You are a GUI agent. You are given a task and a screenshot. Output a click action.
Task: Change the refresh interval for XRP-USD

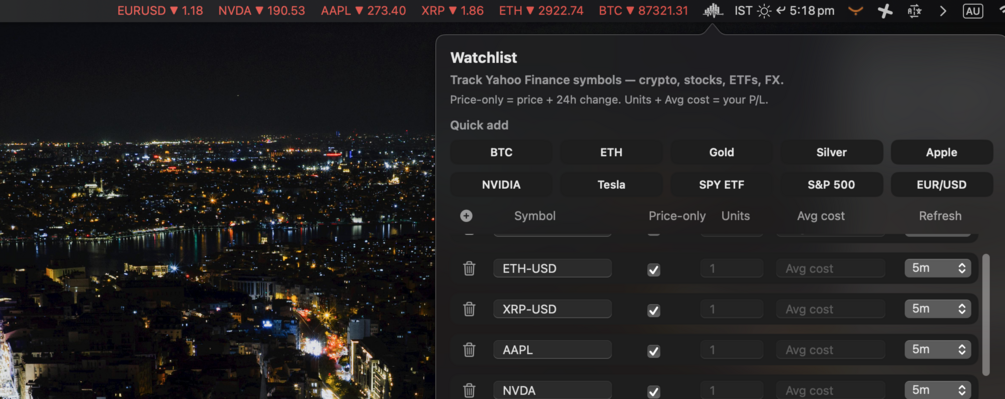[938, 309]
